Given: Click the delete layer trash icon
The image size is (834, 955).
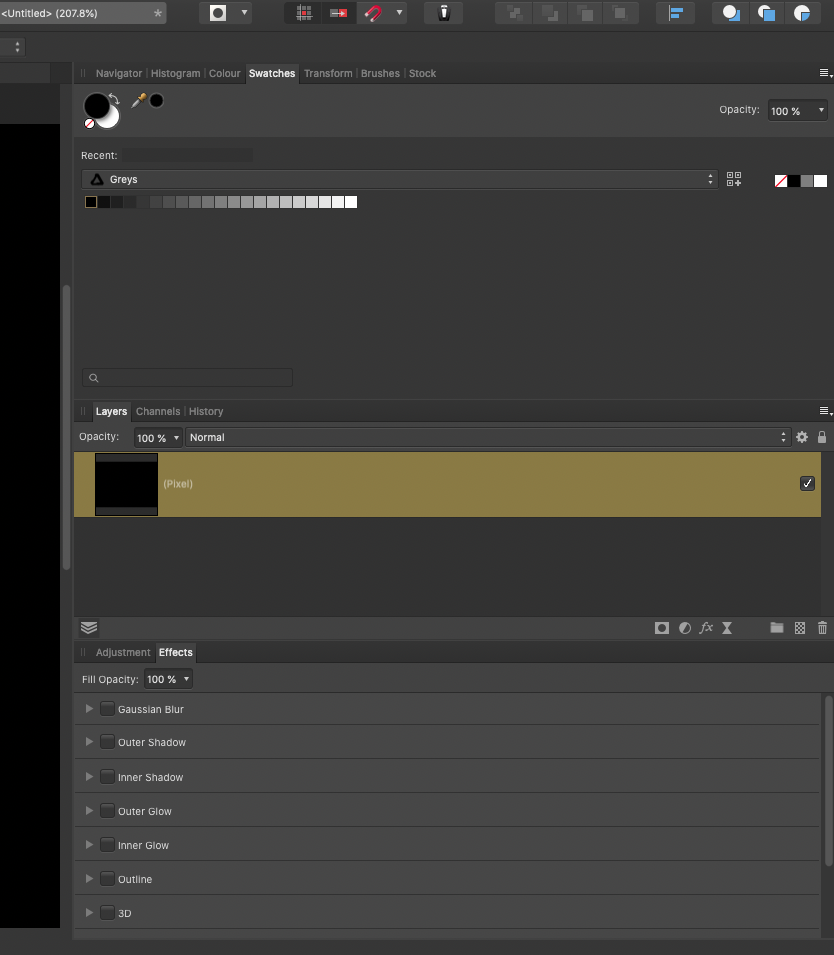Looking at the screenshot, I should 822,628.
